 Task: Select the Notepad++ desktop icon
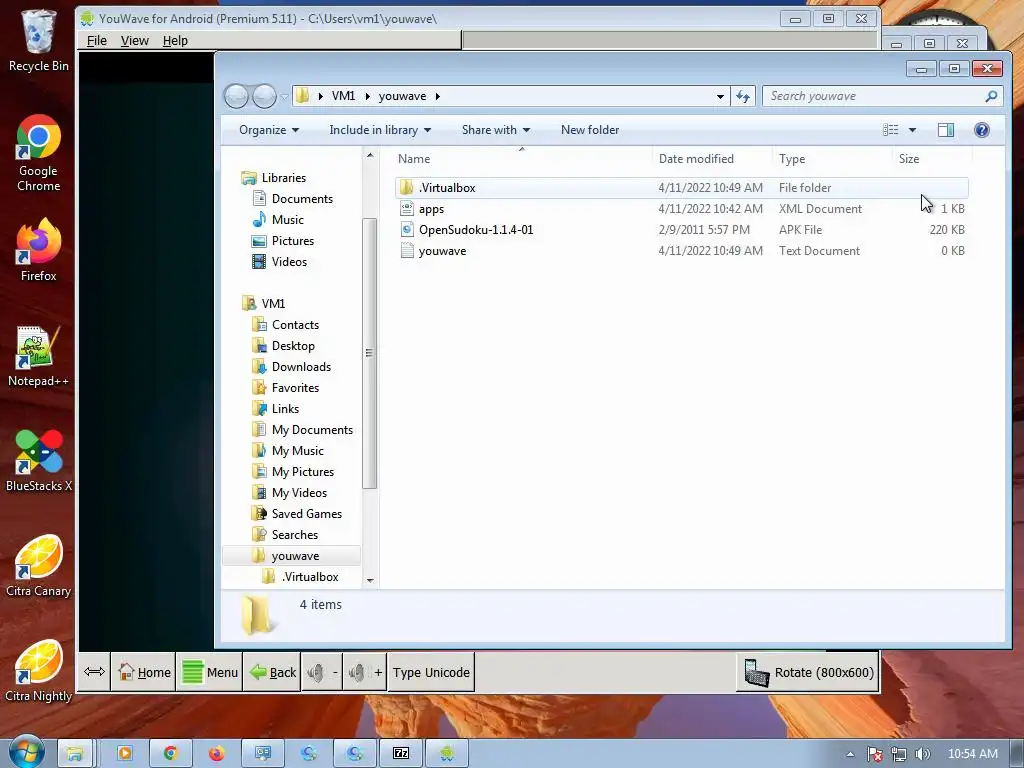(x=39, y=357)
